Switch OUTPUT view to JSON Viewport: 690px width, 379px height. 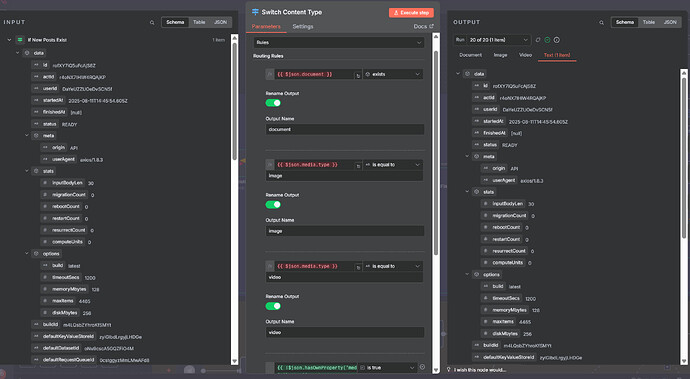670,22
